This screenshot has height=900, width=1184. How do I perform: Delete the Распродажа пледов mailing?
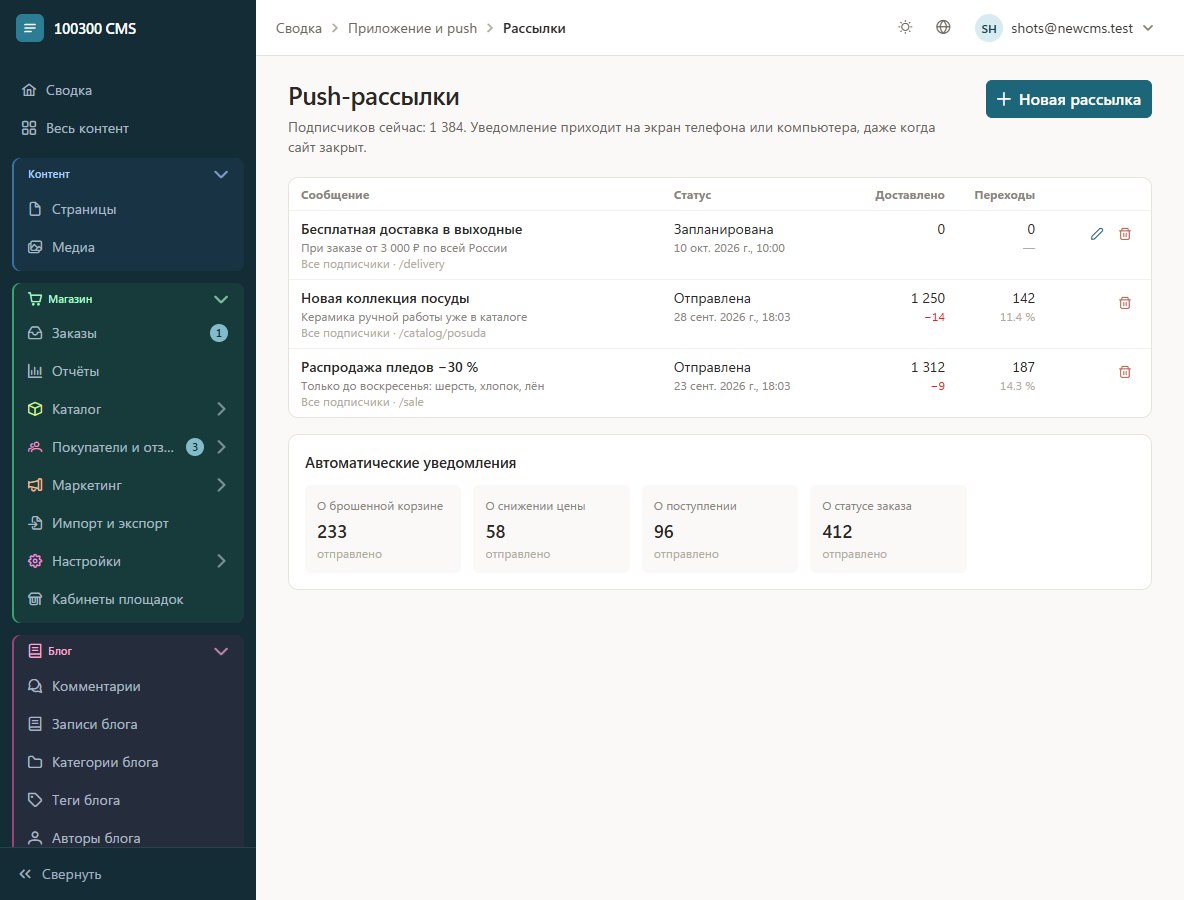click(x=1124, y=371)
